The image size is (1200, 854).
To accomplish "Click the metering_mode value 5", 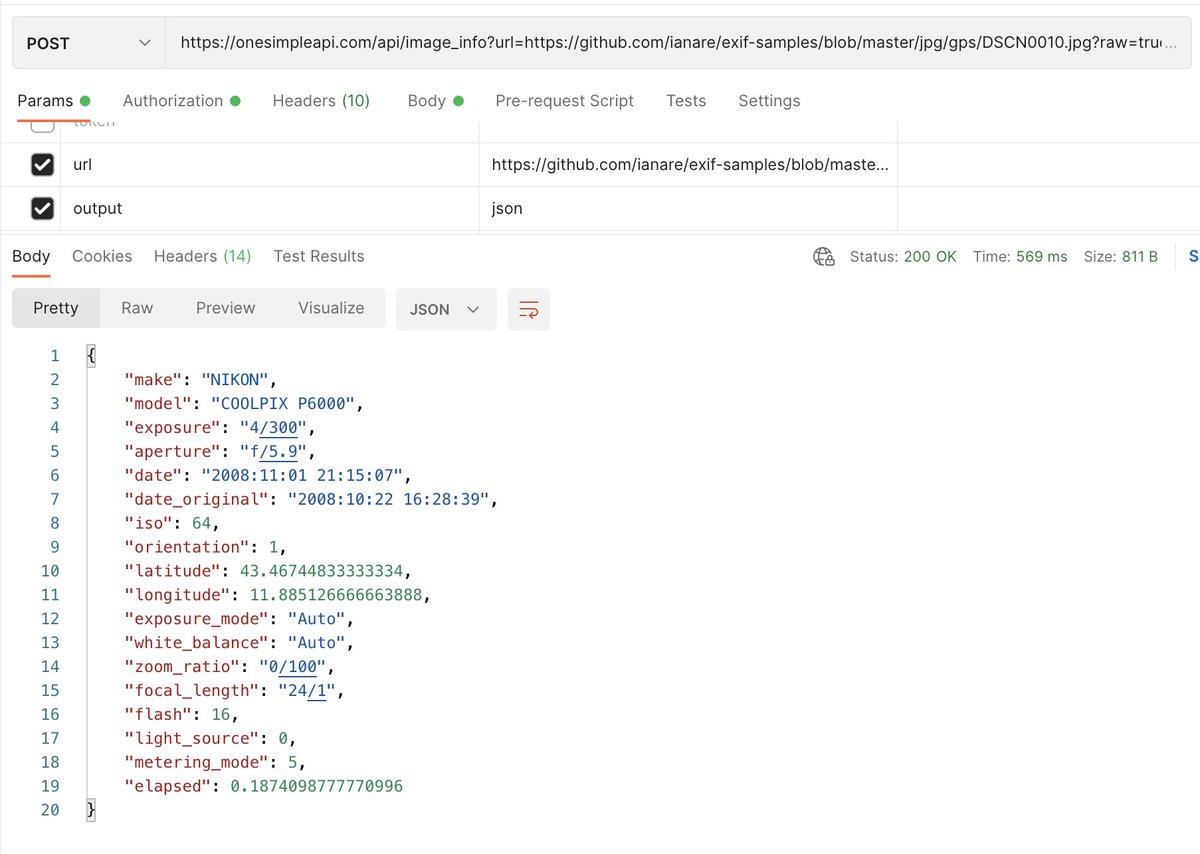I will 292,763.
